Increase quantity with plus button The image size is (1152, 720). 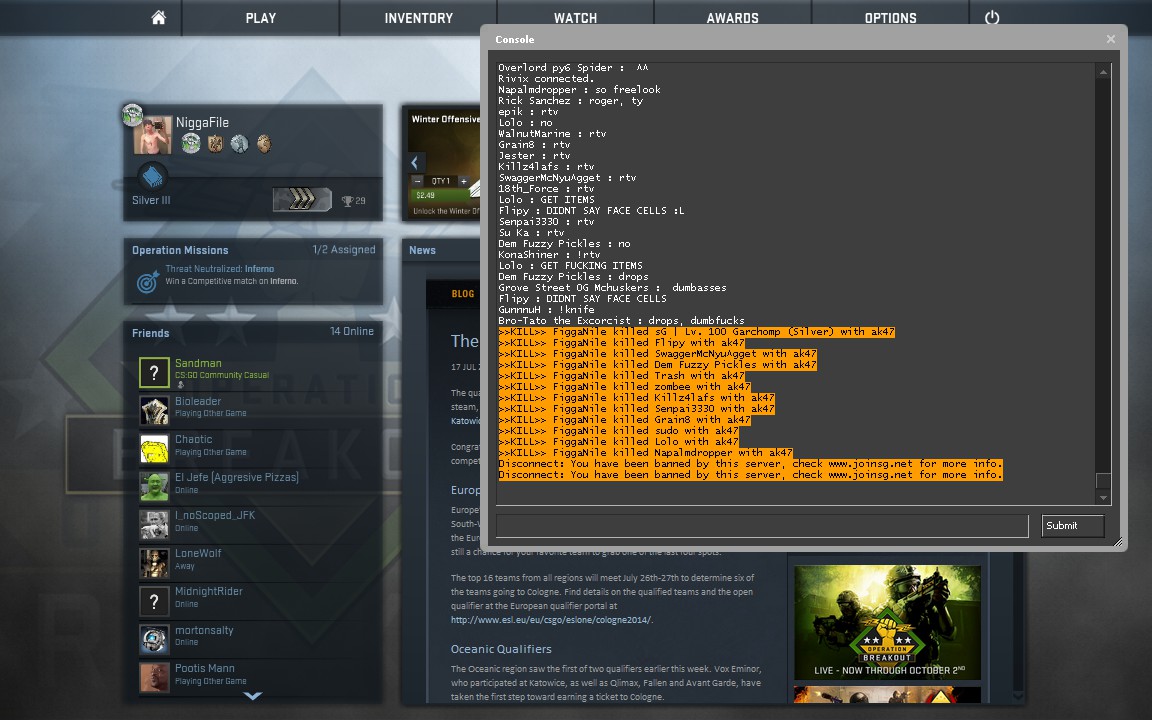464,181
